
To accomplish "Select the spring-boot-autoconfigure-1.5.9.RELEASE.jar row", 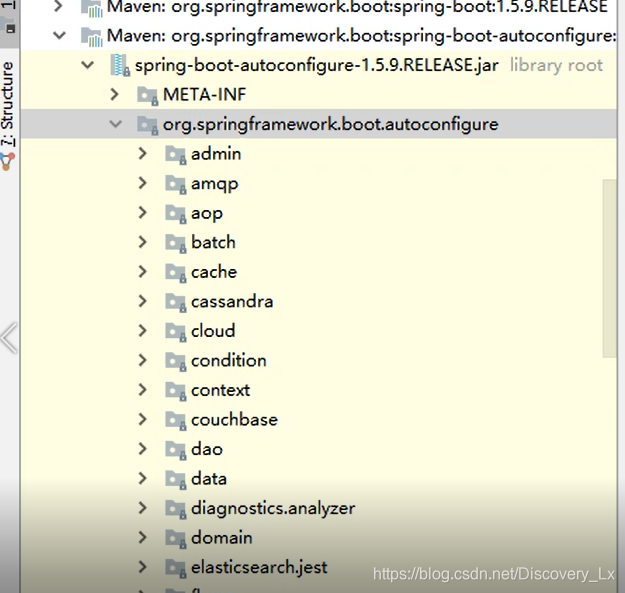I will 318,65.
